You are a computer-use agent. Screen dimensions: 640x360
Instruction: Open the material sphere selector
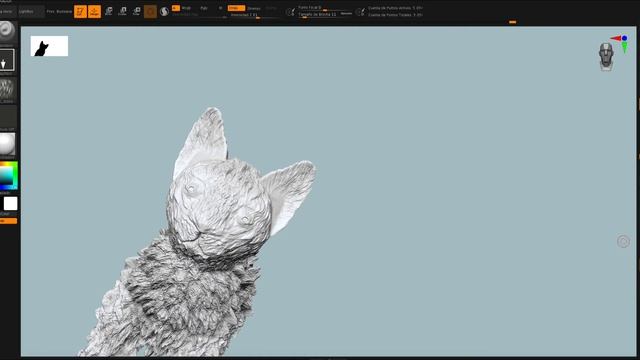(x=7, y=144)
